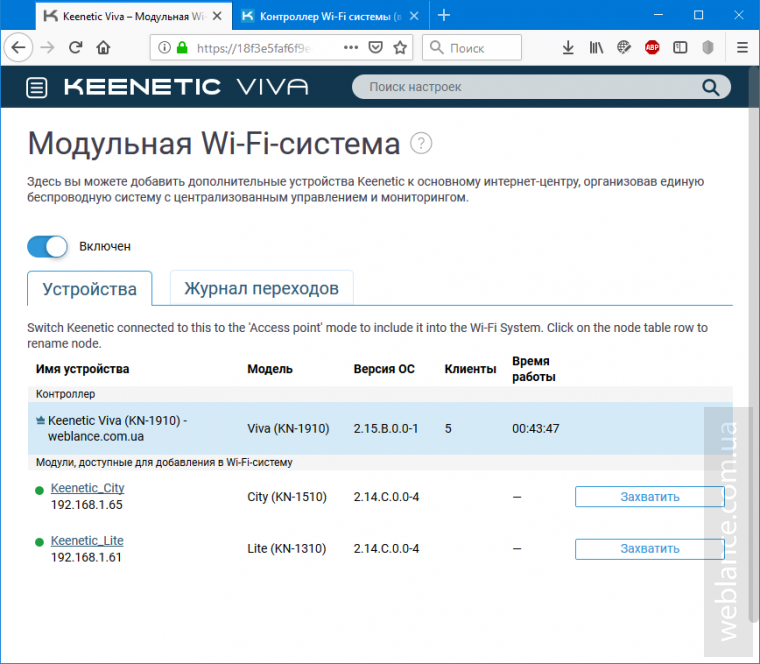Click the Клиенты column header
Viewport: 760px width, 664px height.
pos(470,369)
